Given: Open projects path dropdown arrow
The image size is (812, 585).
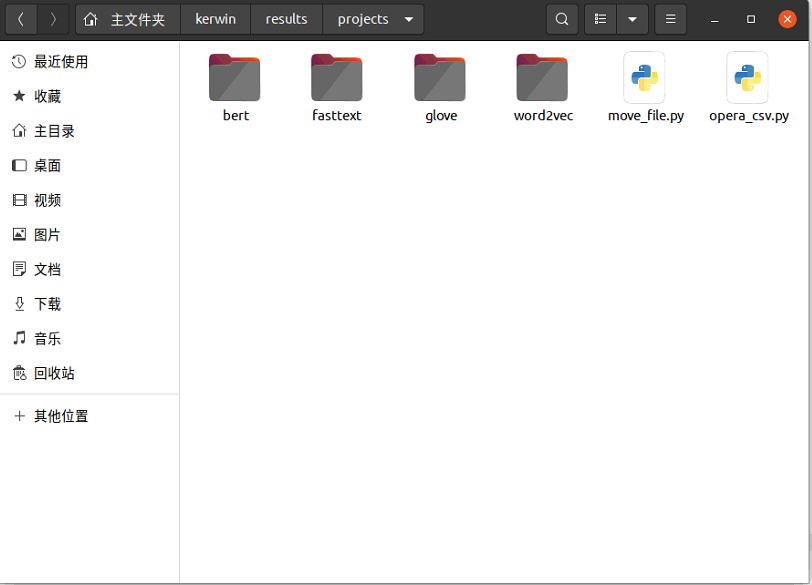Looking at the screenshot, I should [409, 20].
